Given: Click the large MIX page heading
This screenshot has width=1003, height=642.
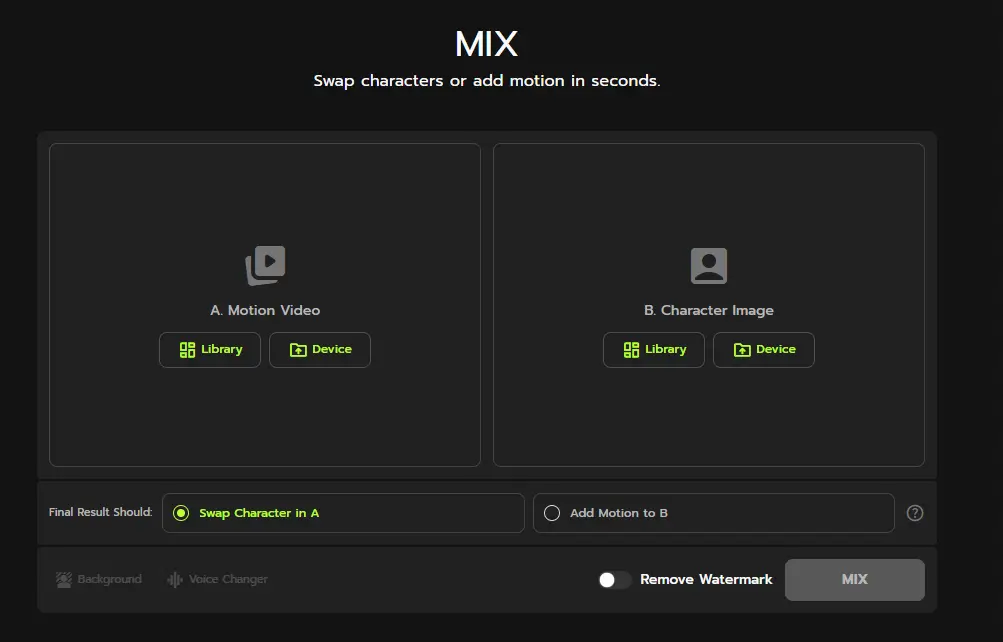Looking at the screenshot, I should (x=486, y=45).
